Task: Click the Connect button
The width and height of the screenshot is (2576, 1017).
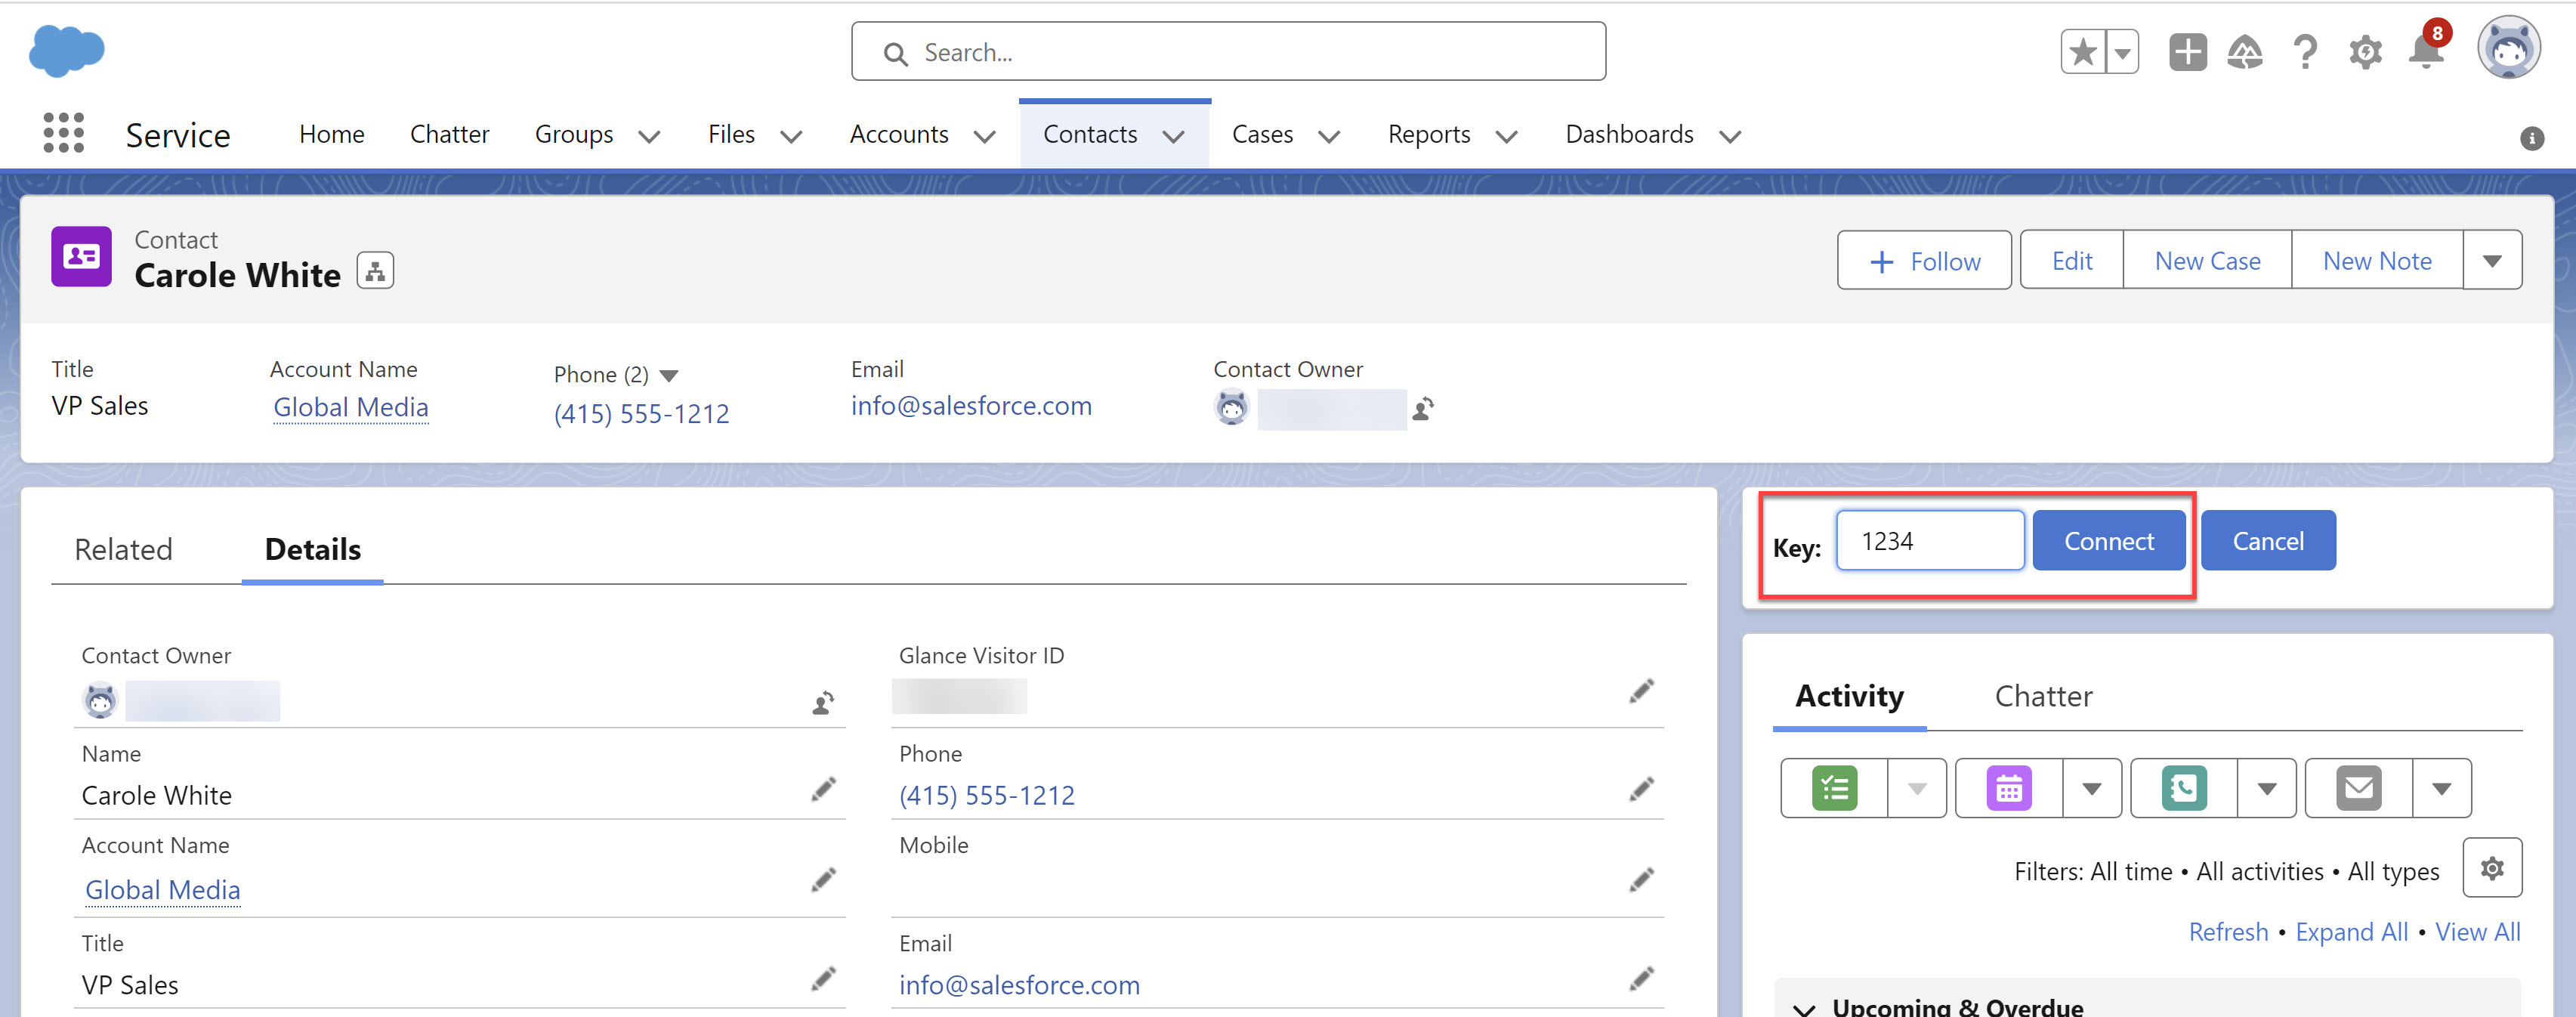Action: [2108, 541]
